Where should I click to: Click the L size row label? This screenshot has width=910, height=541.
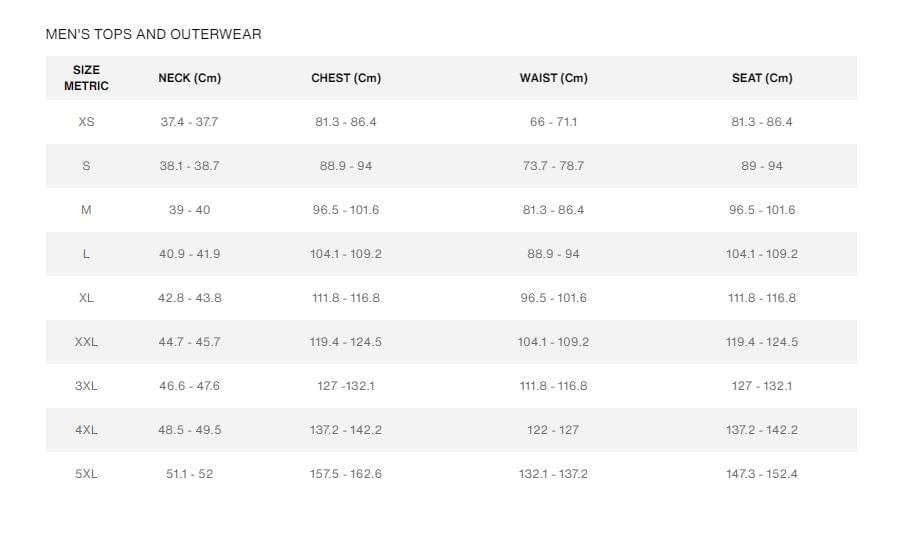coord(86,254)
